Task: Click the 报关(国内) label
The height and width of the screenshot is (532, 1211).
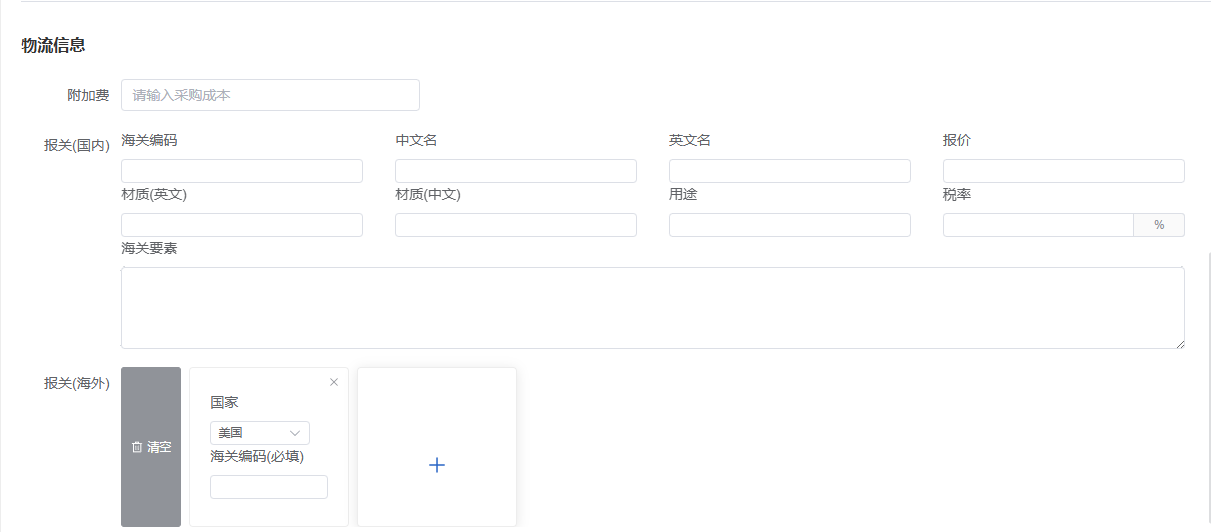Action: [77, 145]
